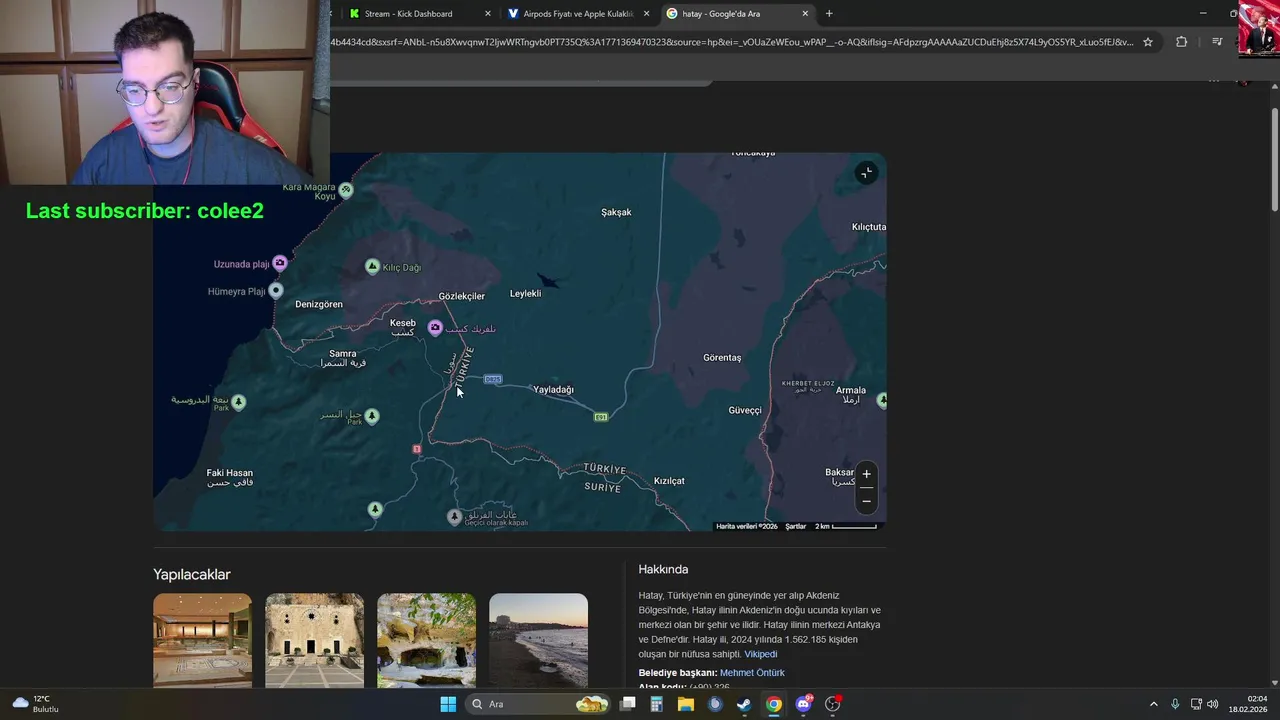Click the Kara Mağara Koyu marker
The image size is (1280, 720).
[x=346, y=189]
